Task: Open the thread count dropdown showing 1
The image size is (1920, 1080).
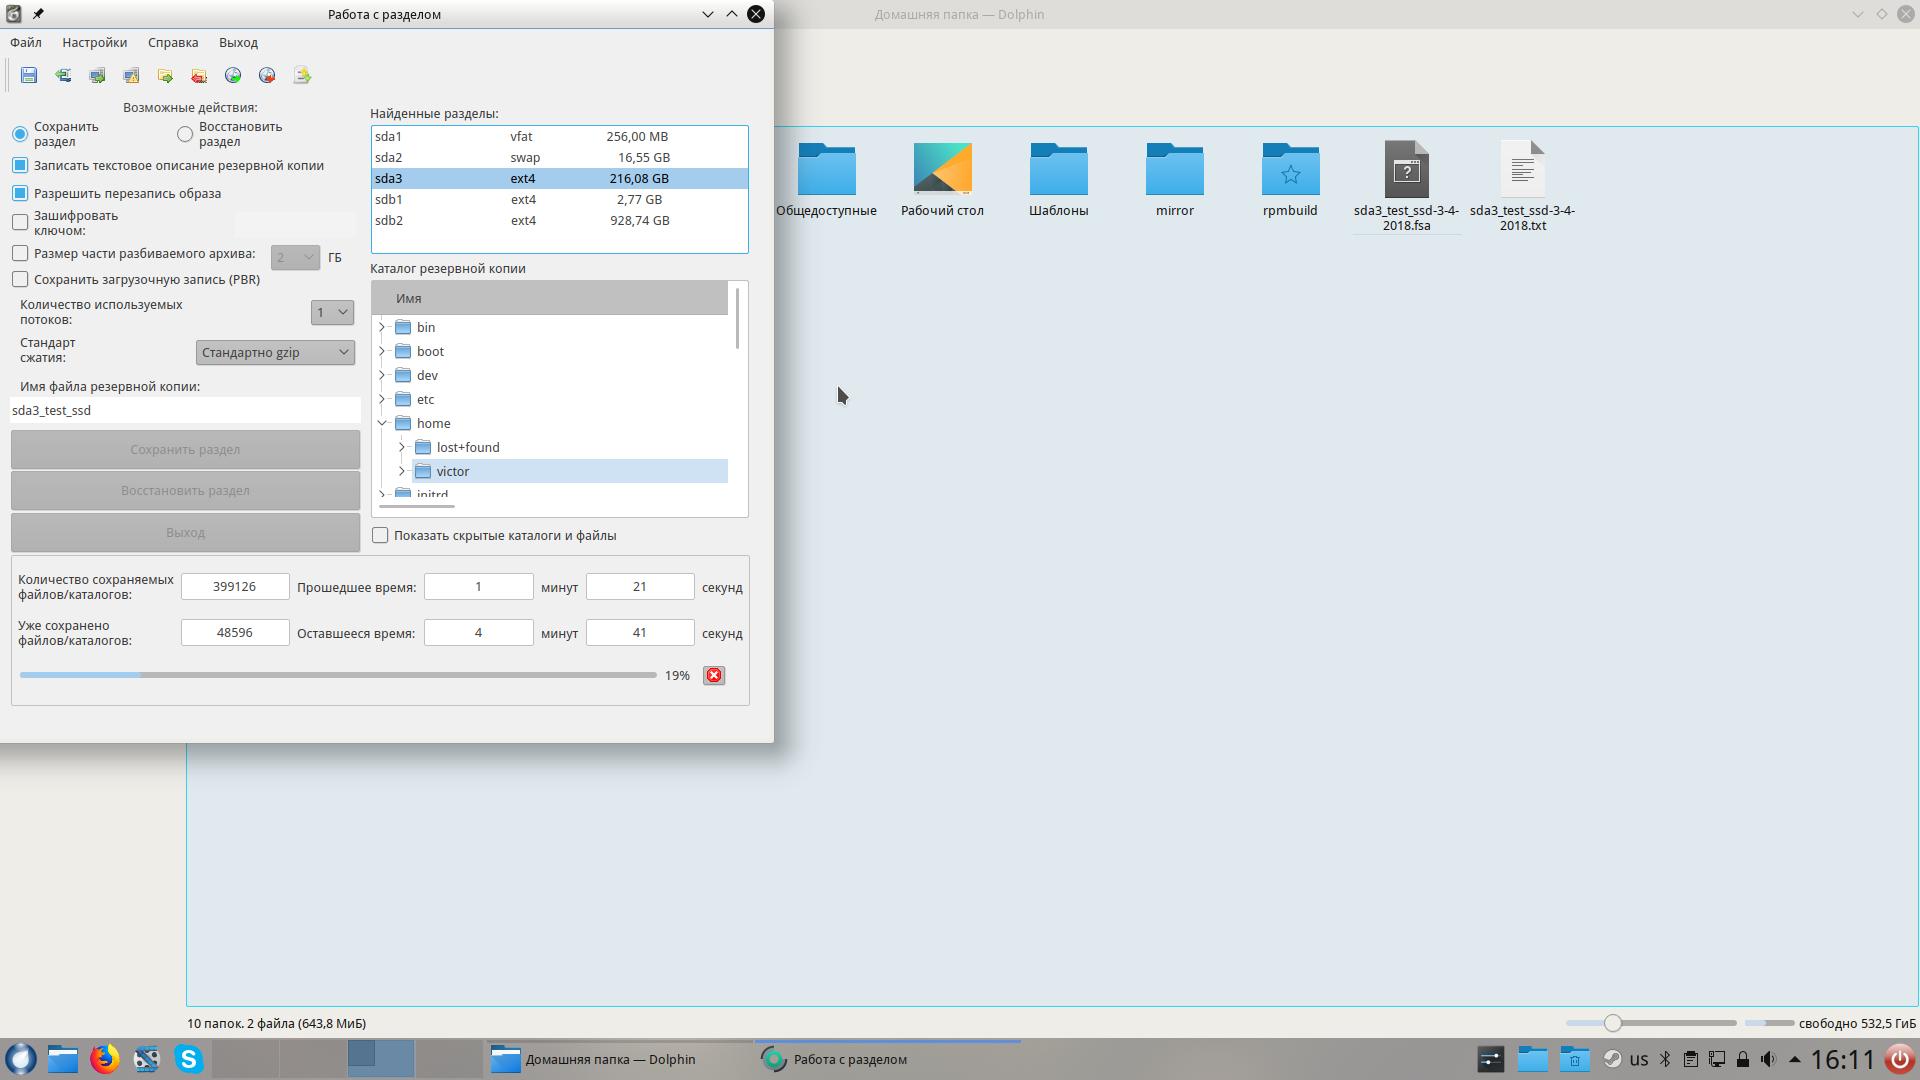Action: click(332, 312)
